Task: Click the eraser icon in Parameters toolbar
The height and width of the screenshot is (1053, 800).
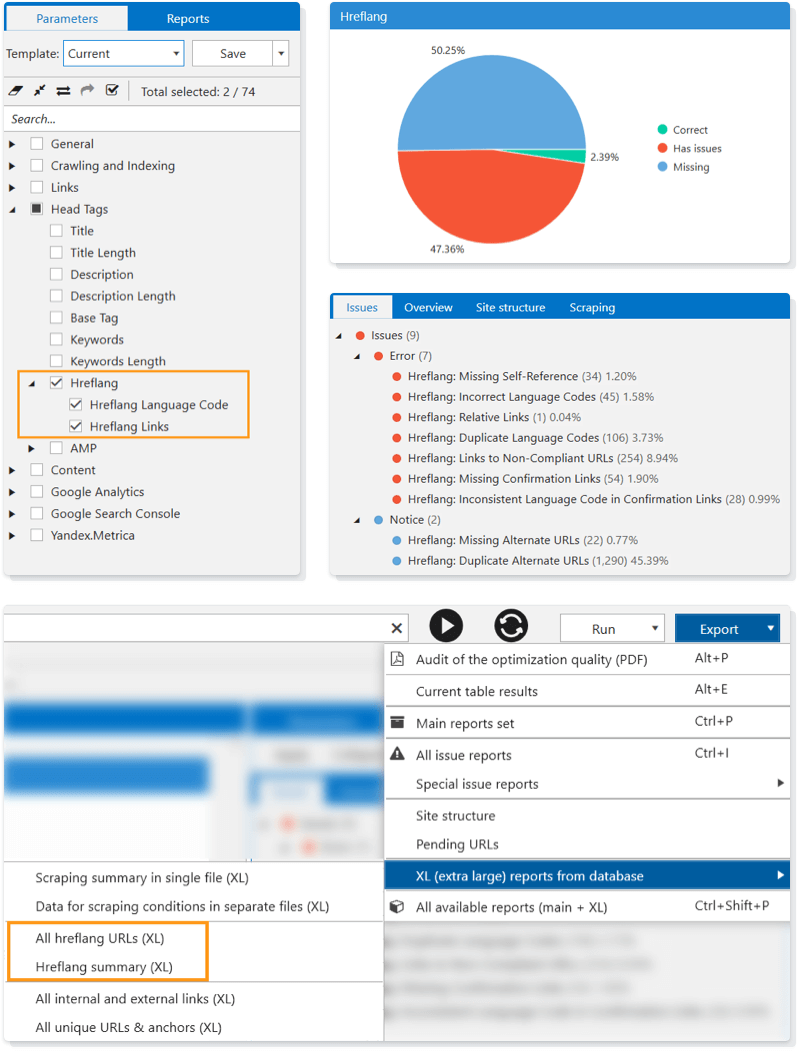Action: 15,91
